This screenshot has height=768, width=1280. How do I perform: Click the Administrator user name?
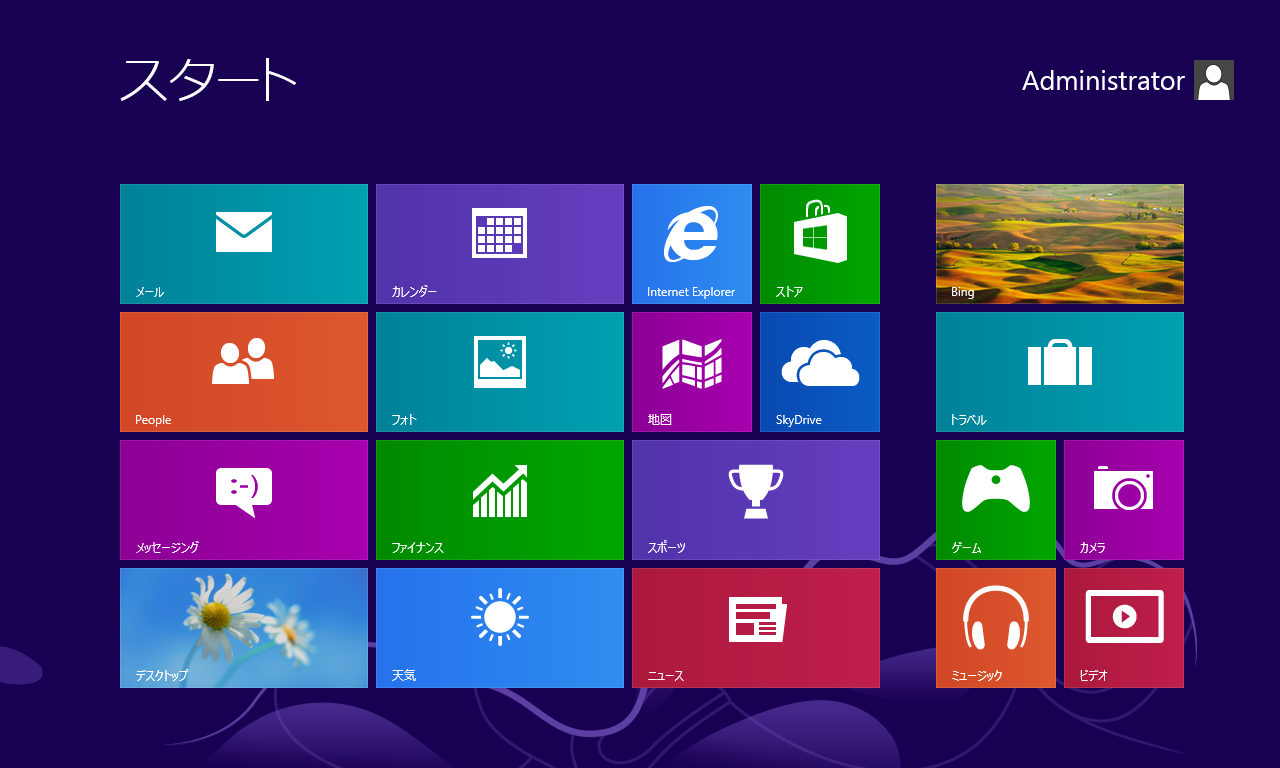click(x=1103, y=81)
